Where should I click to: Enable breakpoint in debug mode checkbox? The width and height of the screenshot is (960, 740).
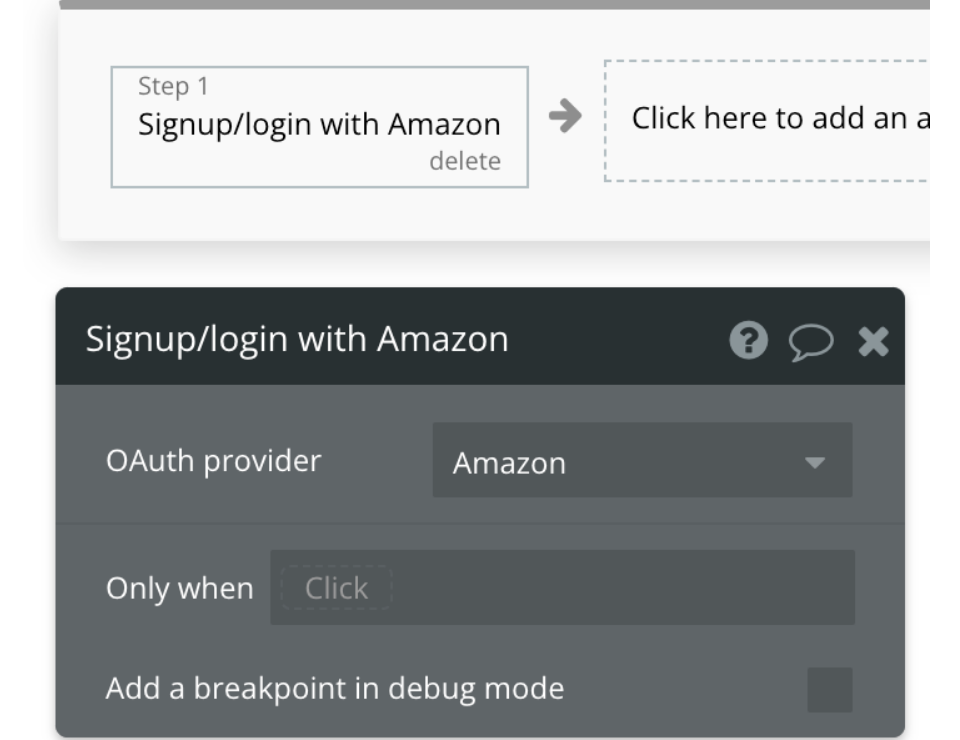tap(830, 690)
